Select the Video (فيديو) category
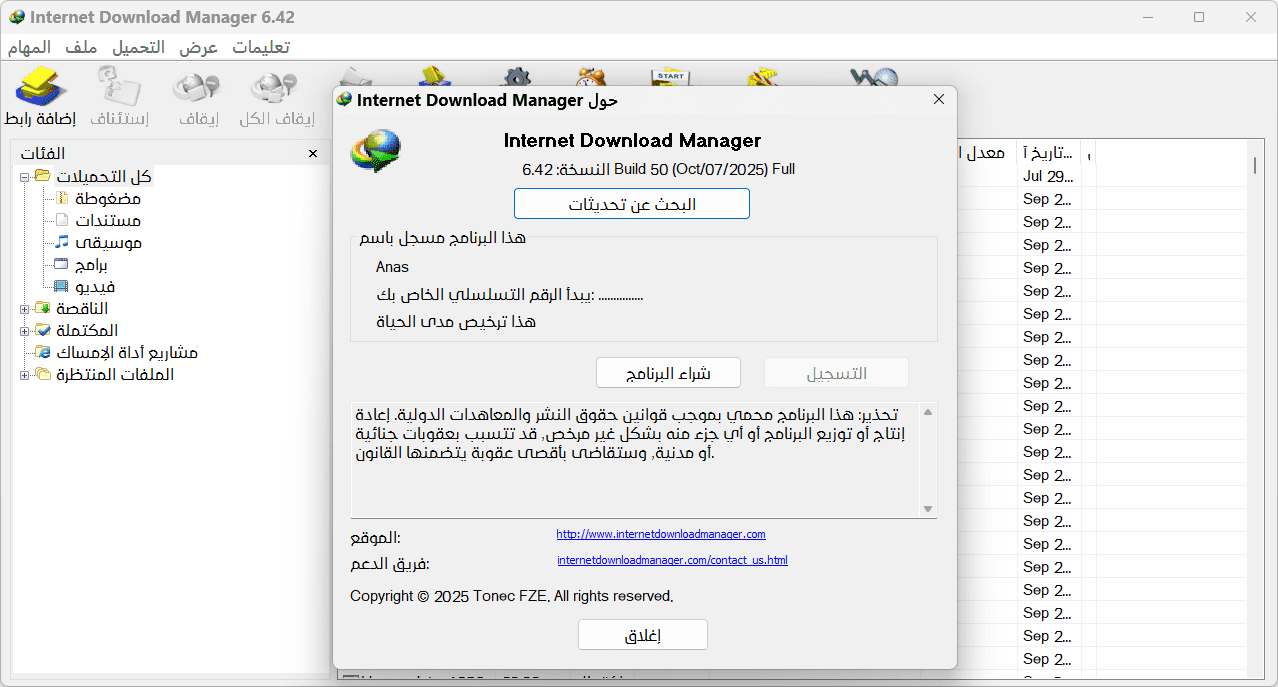The image size is (1278, 687). pos(97,287)
